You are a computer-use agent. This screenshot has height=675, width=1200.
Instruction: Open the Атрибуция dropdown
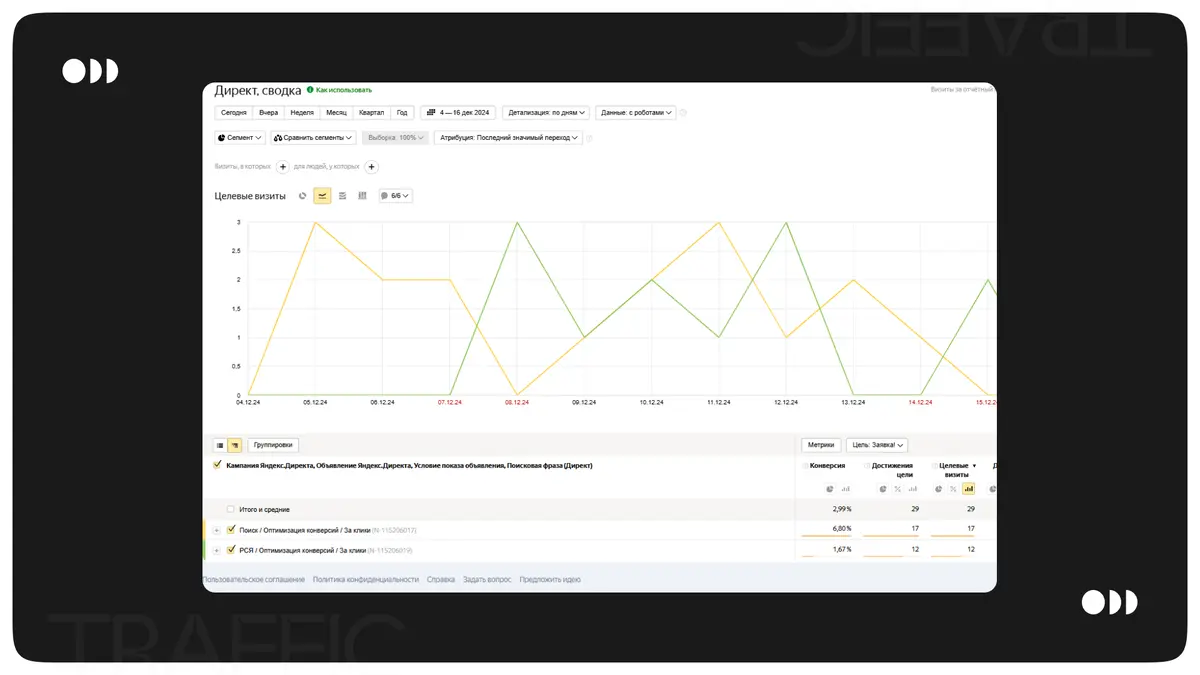click(x=509, y=138)
